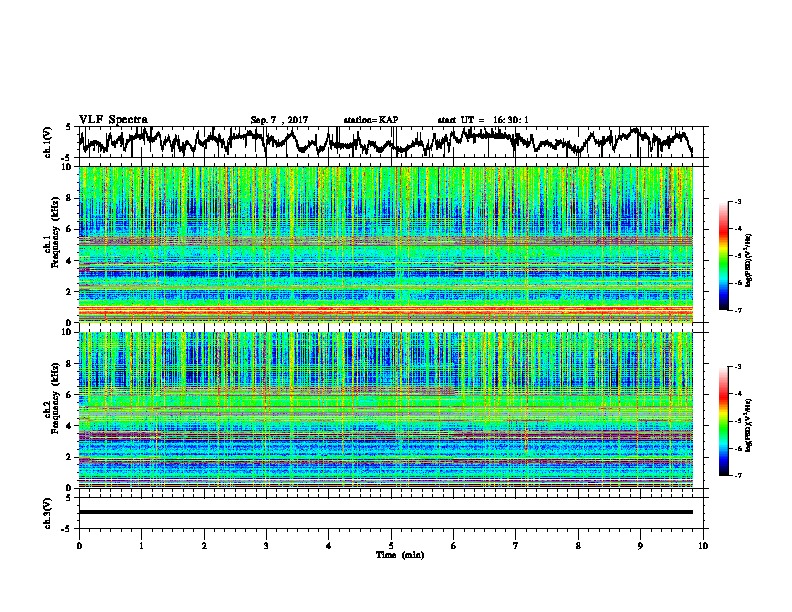Click the "-3" label on ch.1 color scale

[x=737, y=201]
